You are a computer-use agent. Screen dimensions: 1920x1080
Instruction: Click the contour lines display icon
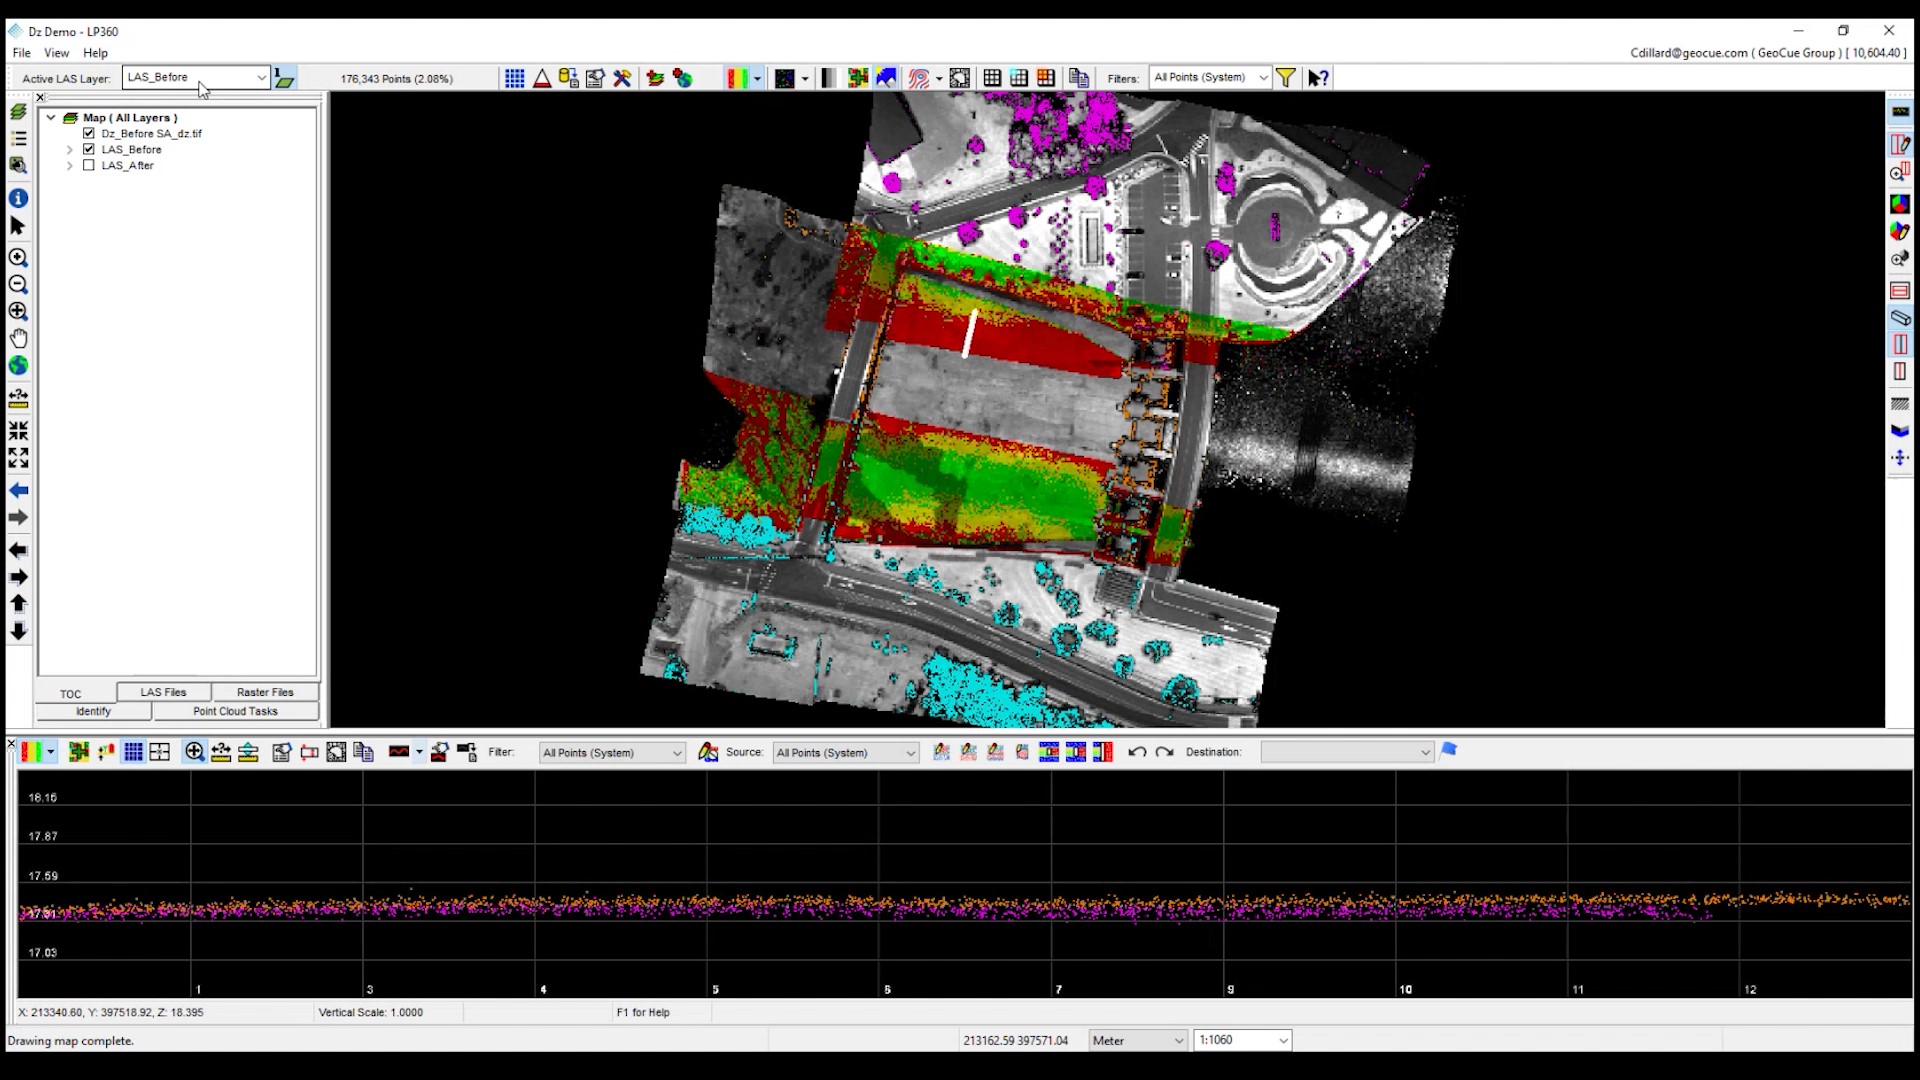pyautogui.click(x=918, y=78)
